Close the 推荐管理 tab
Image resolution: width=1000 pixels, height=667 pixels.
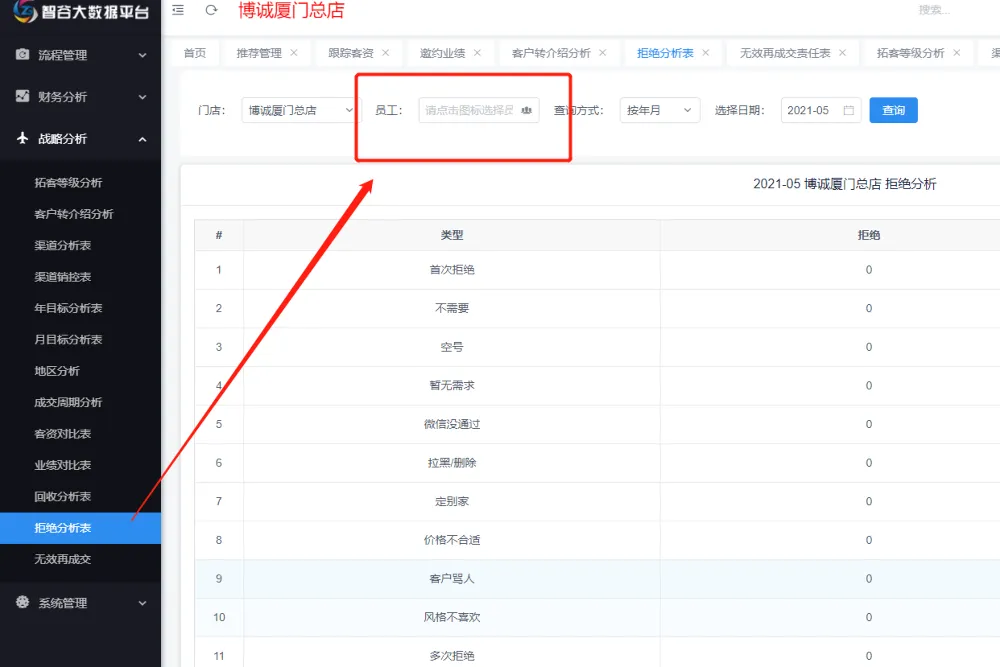point(294,53)
